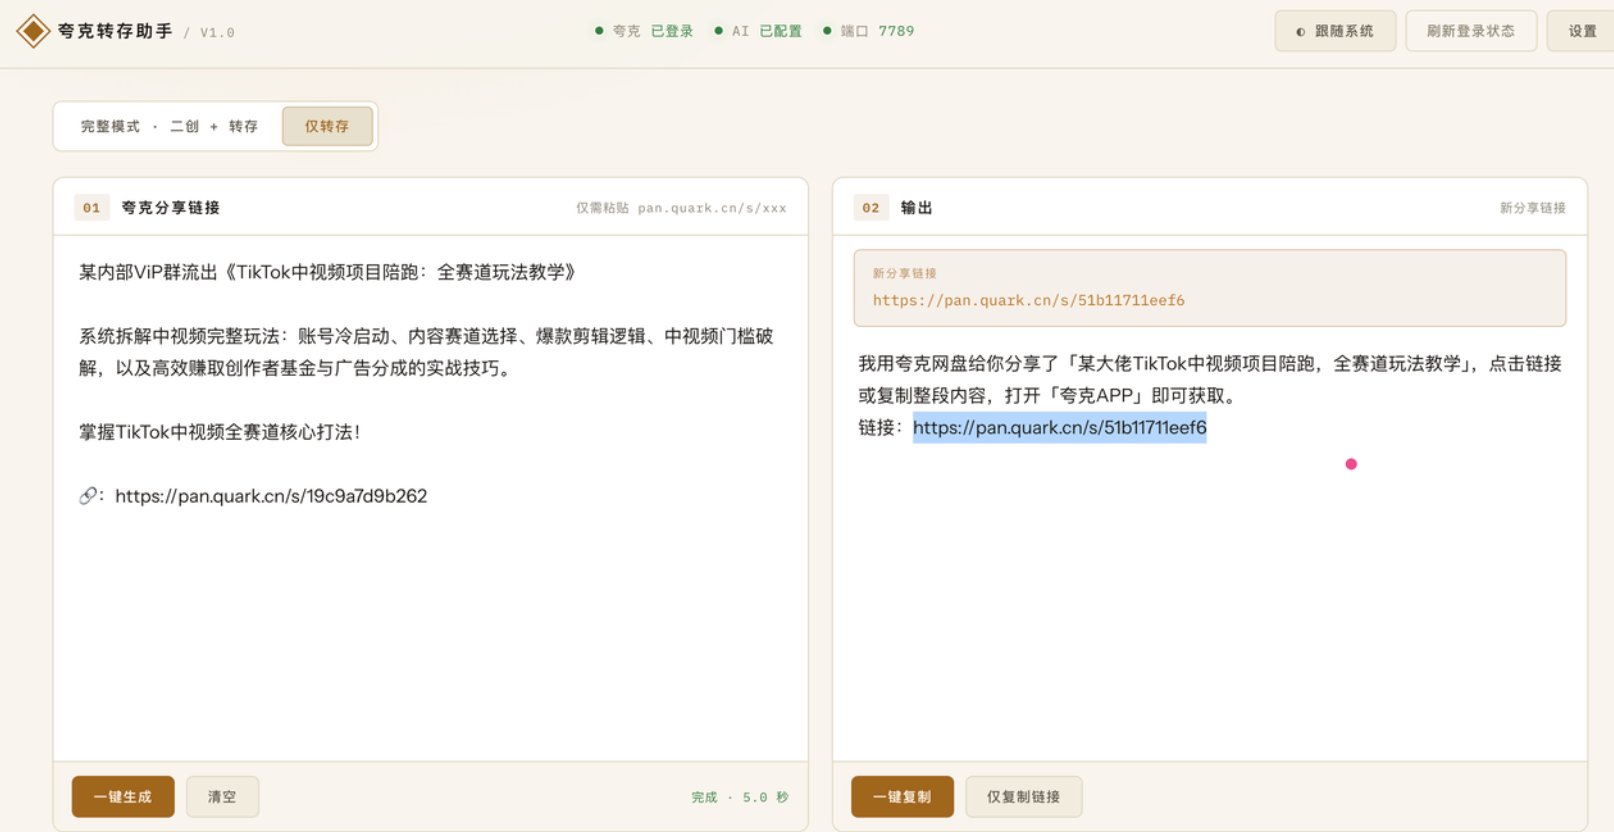Click the 刷新登录状态 button

tap(1471, 31)
